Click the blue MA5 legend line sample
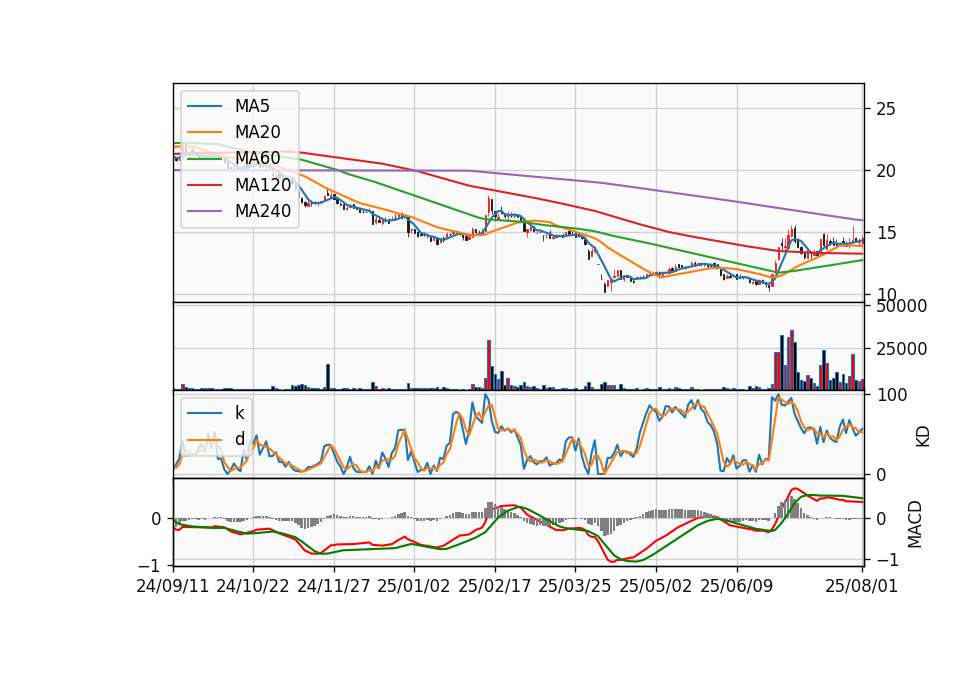960x690 pixels. 204,106
